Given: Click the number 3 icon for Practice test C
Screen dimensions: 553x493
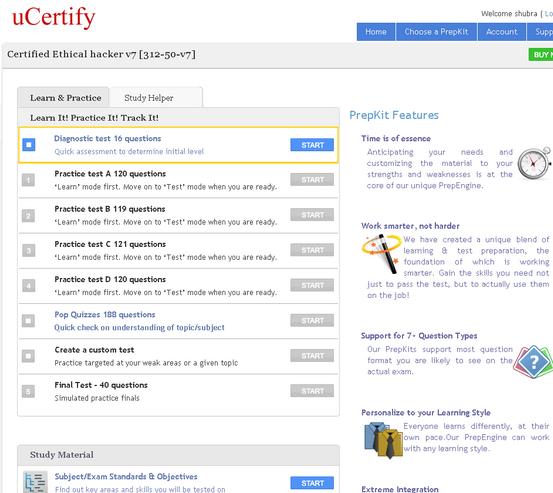Looking at the screenshot, I should click(28, 250).
